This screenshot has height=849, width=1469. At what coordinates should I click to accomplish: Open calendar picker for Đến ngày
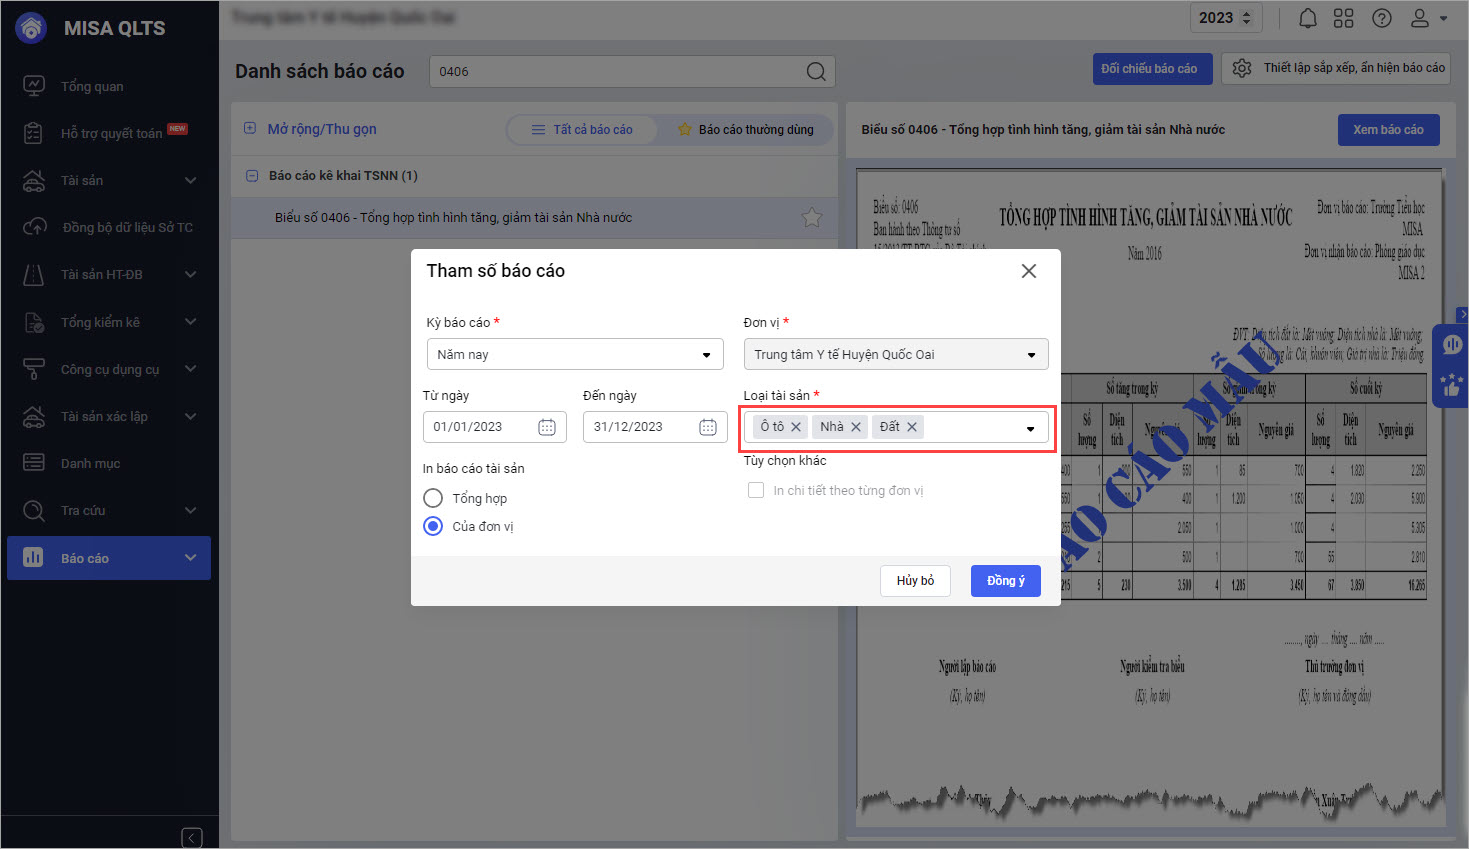click(708, 427)
